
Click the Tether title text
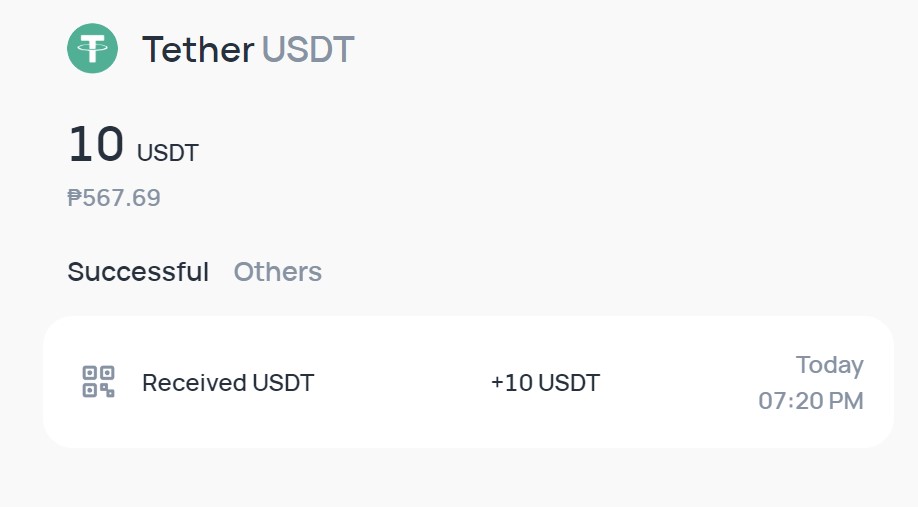(198, 49)
